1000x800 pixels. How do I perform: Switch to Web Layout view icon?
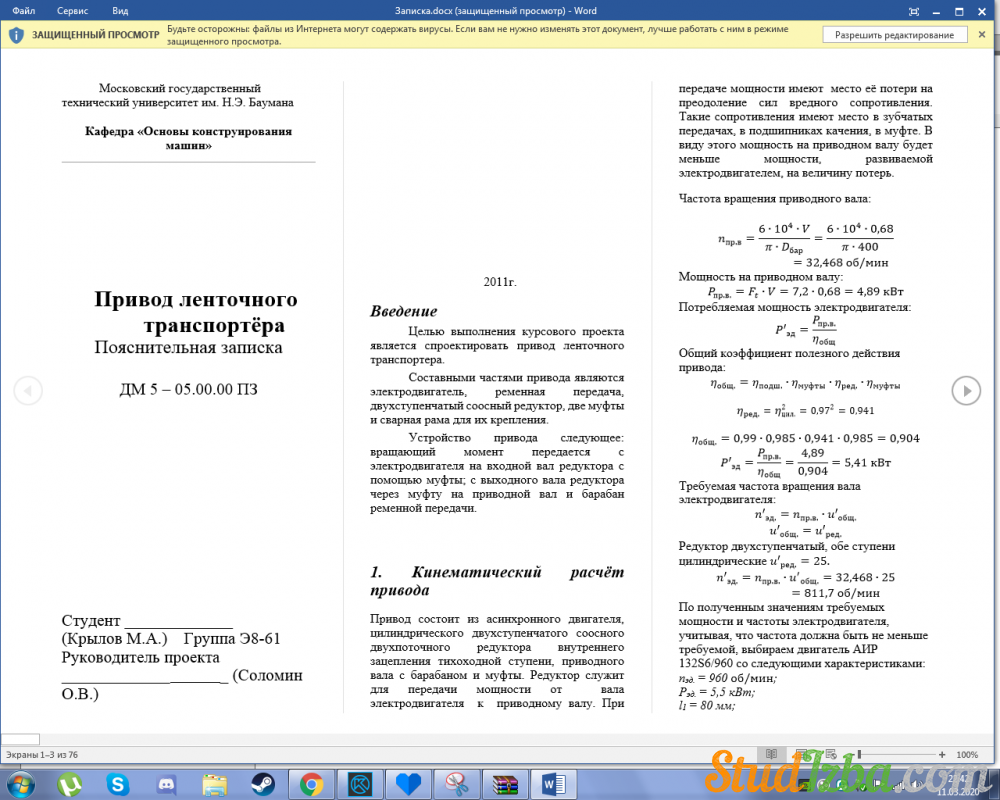(830, 754)
